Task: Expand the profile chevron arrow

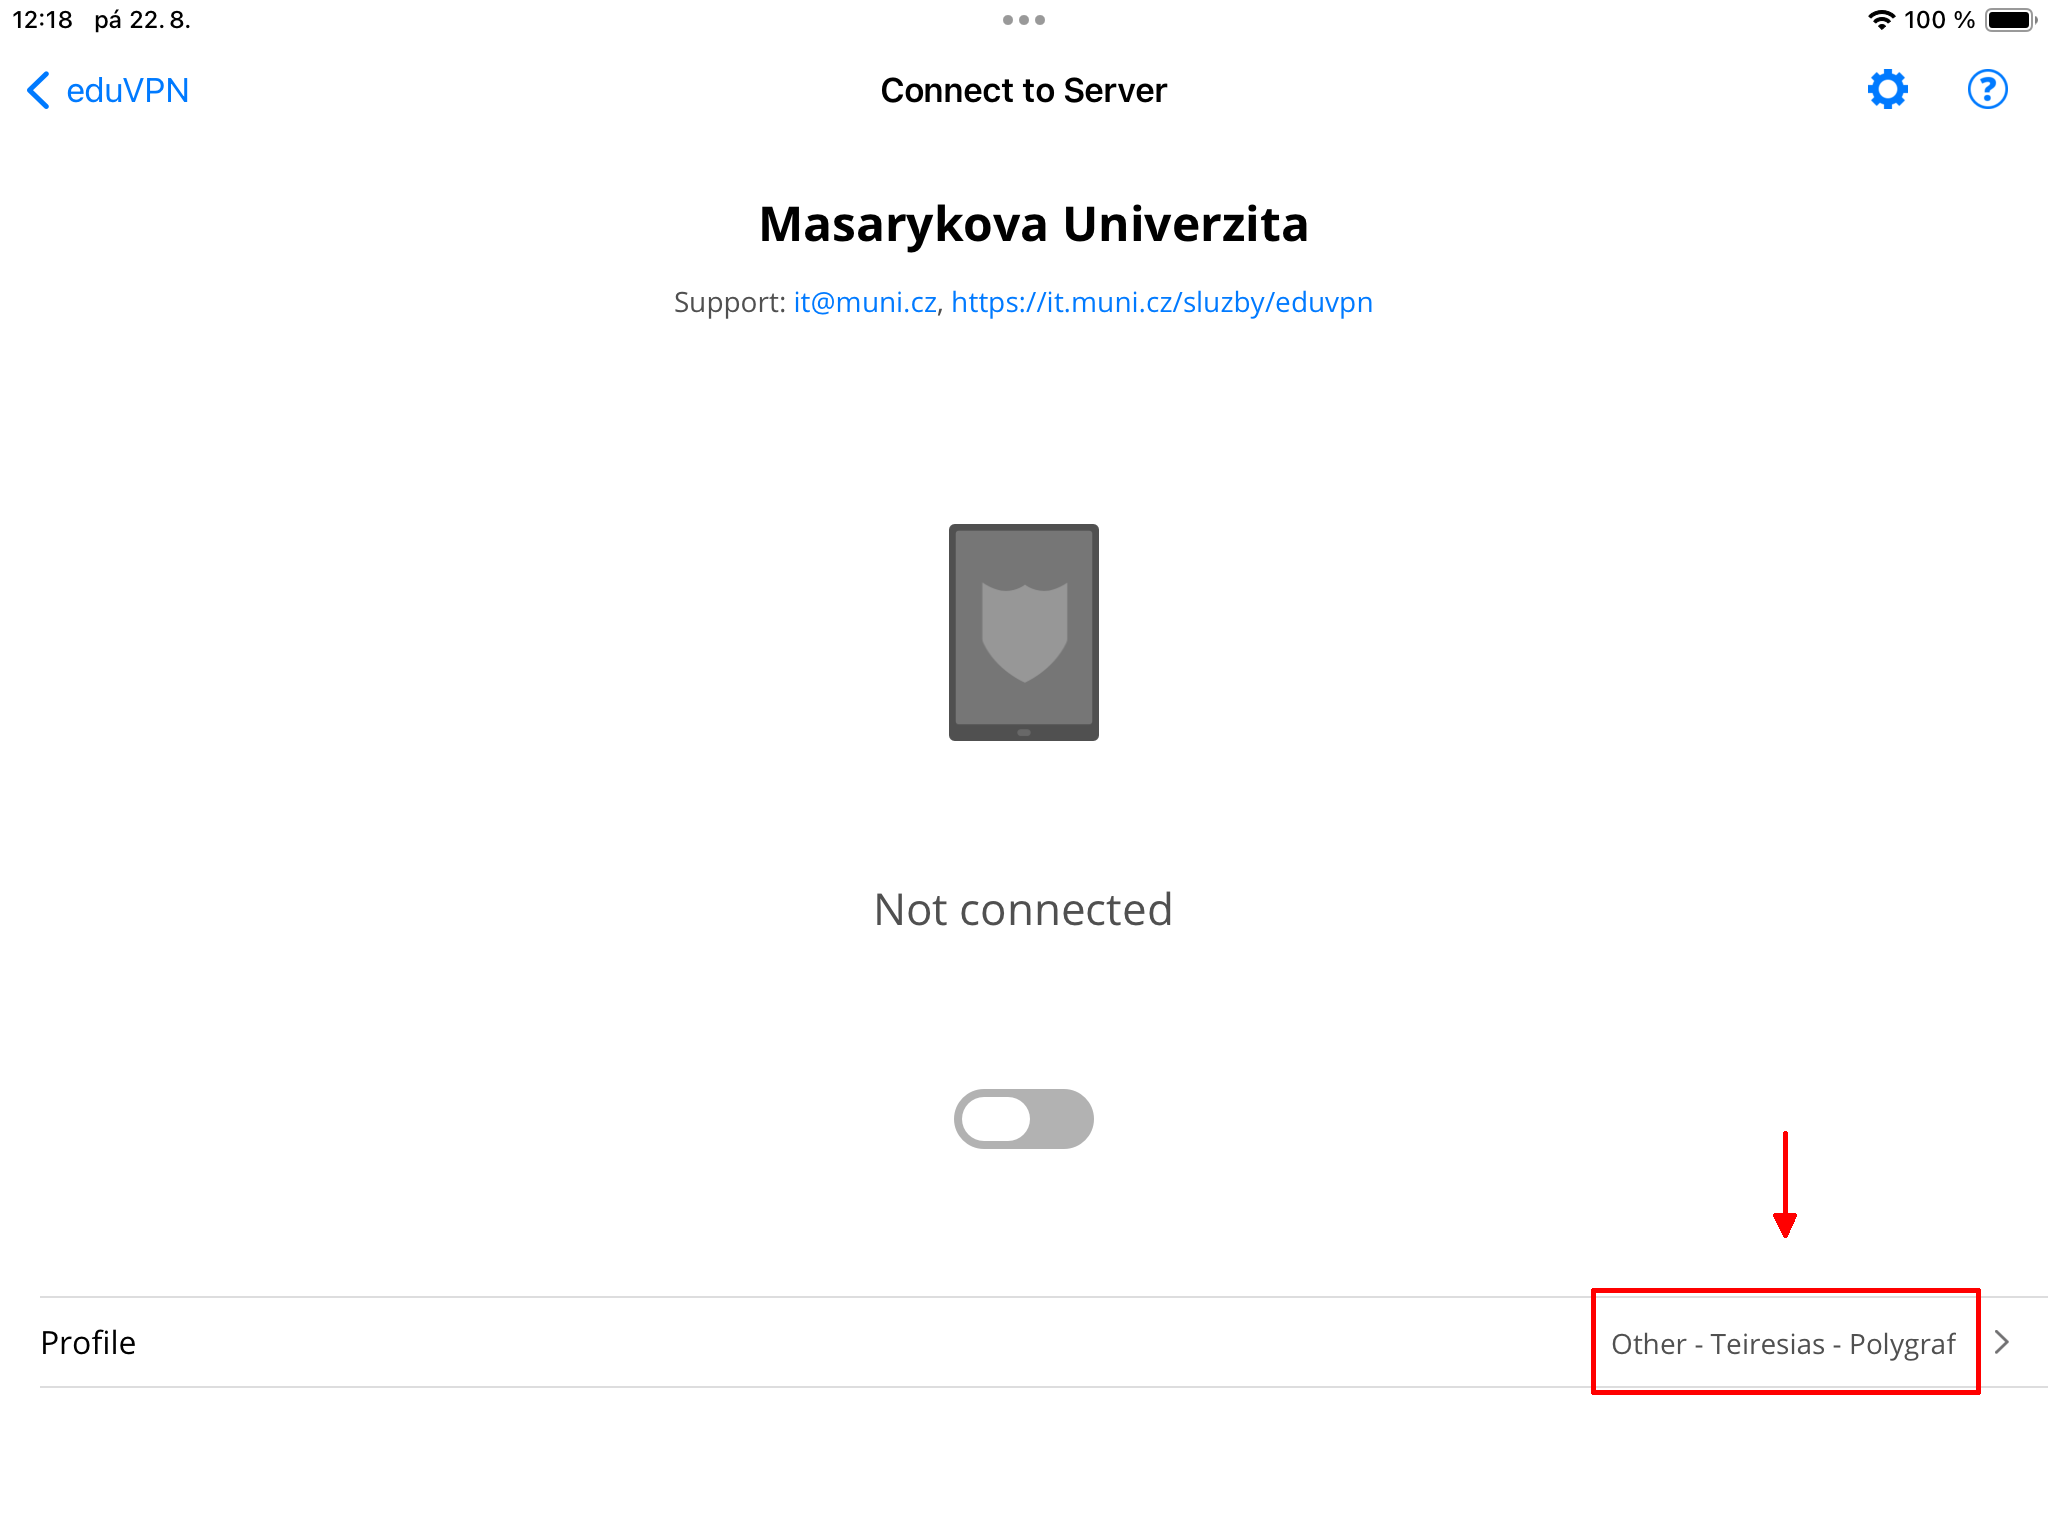Action: pos(2002,1342)
